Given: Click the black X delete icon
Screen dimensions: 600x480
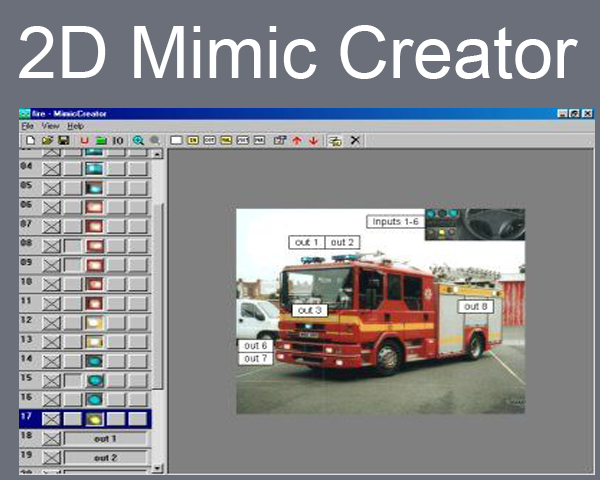Looking at the screenshot, I should pyautogui.click(x=355, y=141).
